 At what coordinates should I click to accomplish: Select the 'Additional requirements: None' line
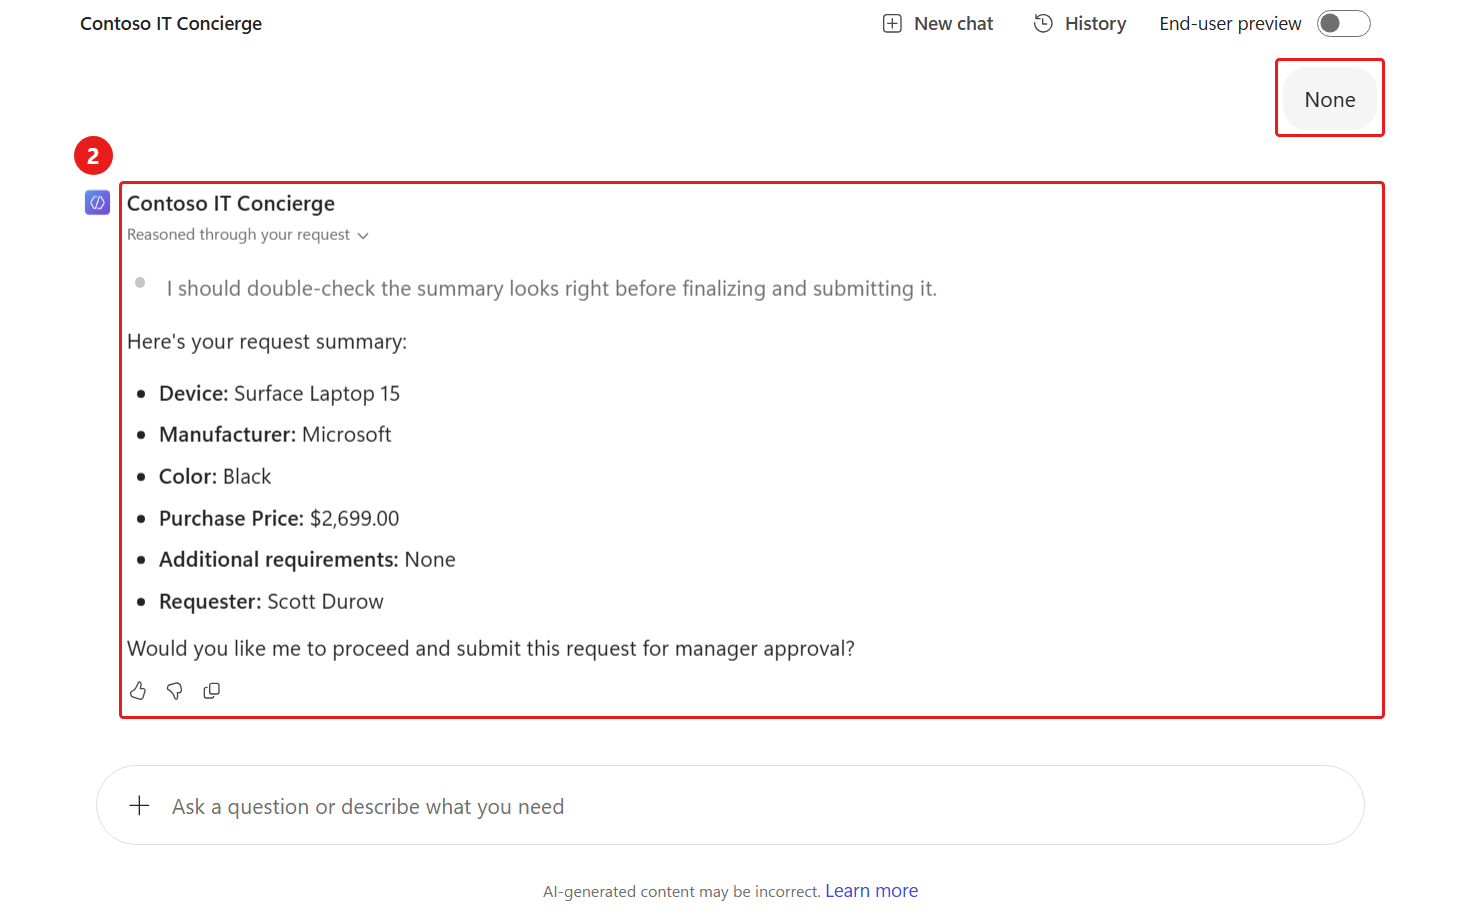coord(307,560)
